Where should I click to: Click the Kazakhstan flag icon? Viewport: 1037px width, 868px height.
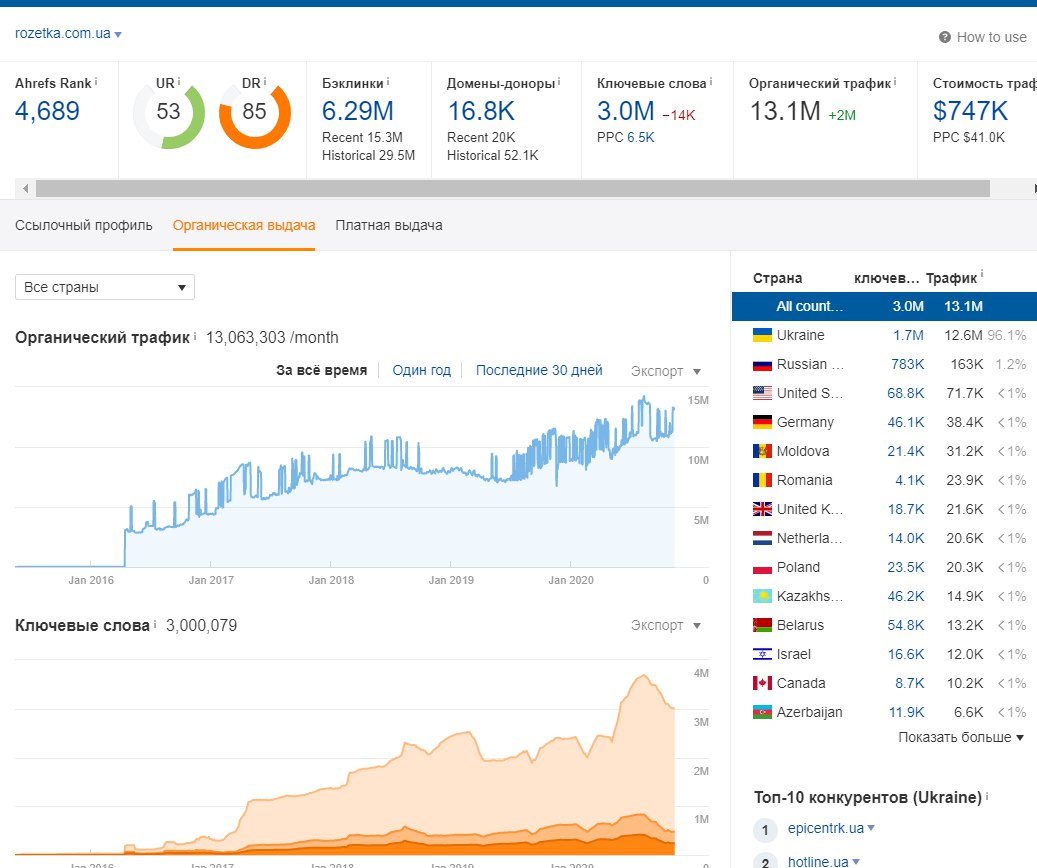tap(762, 596)
